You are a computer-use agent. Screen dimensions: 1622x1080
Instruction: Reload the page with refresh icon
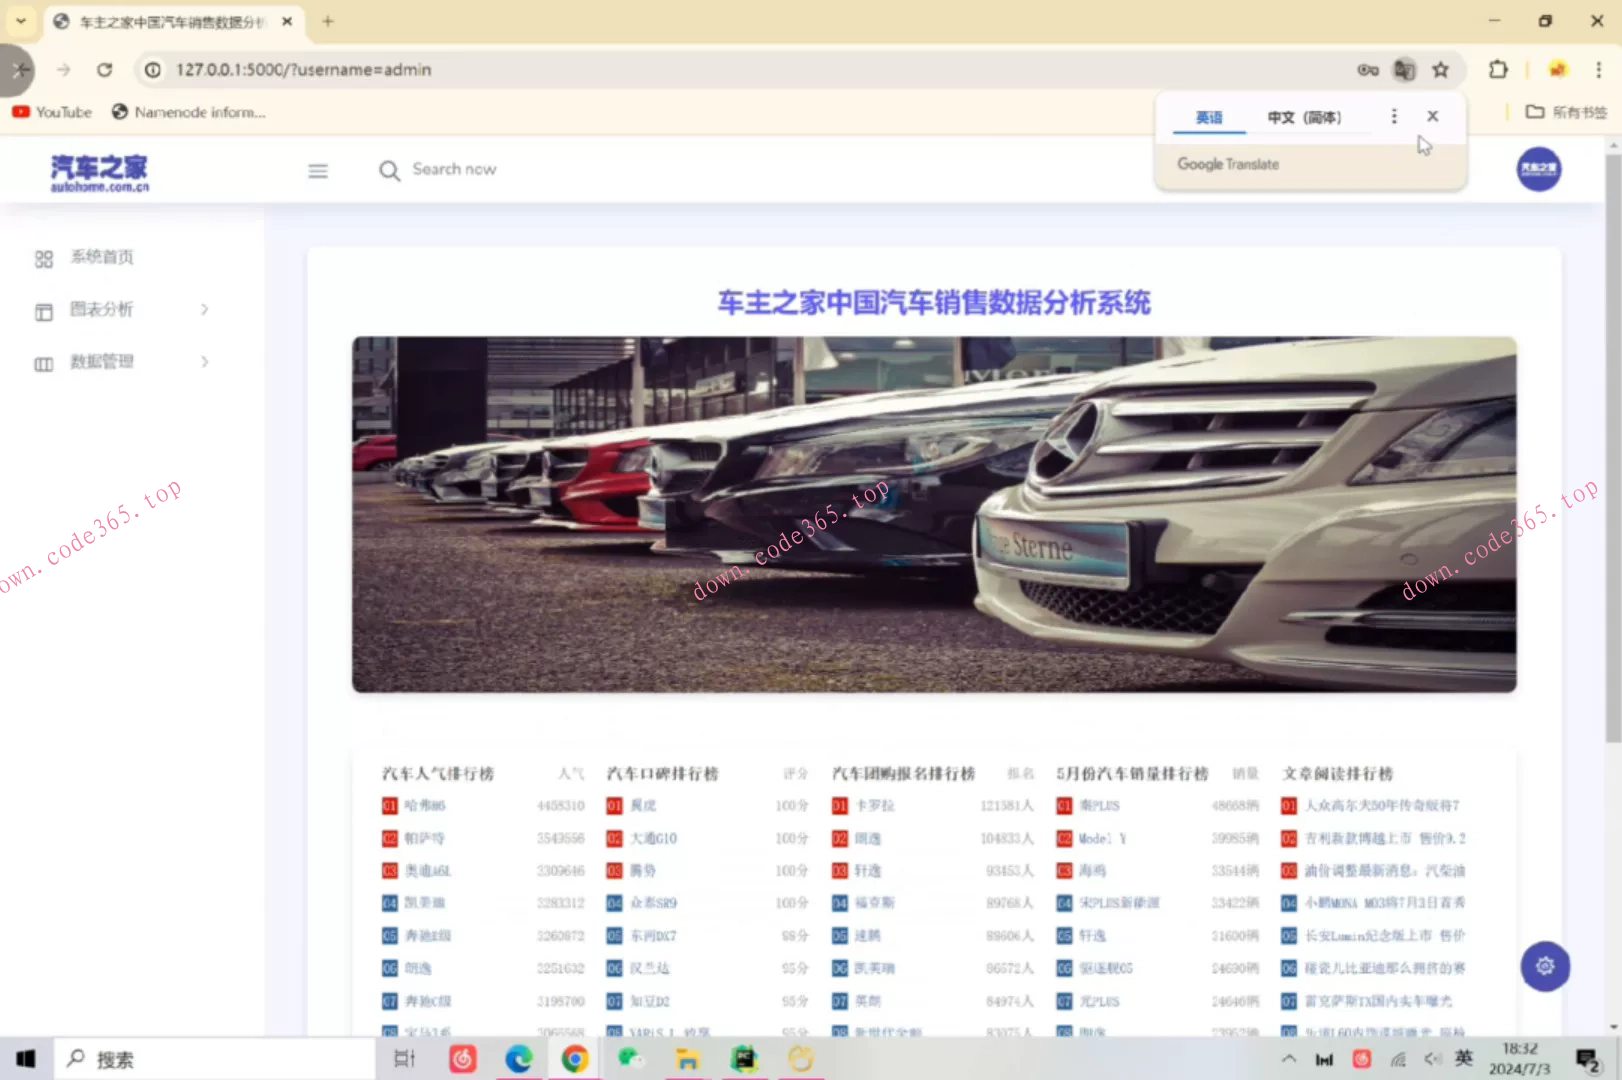pyautogui.click(x=105, y=70)
